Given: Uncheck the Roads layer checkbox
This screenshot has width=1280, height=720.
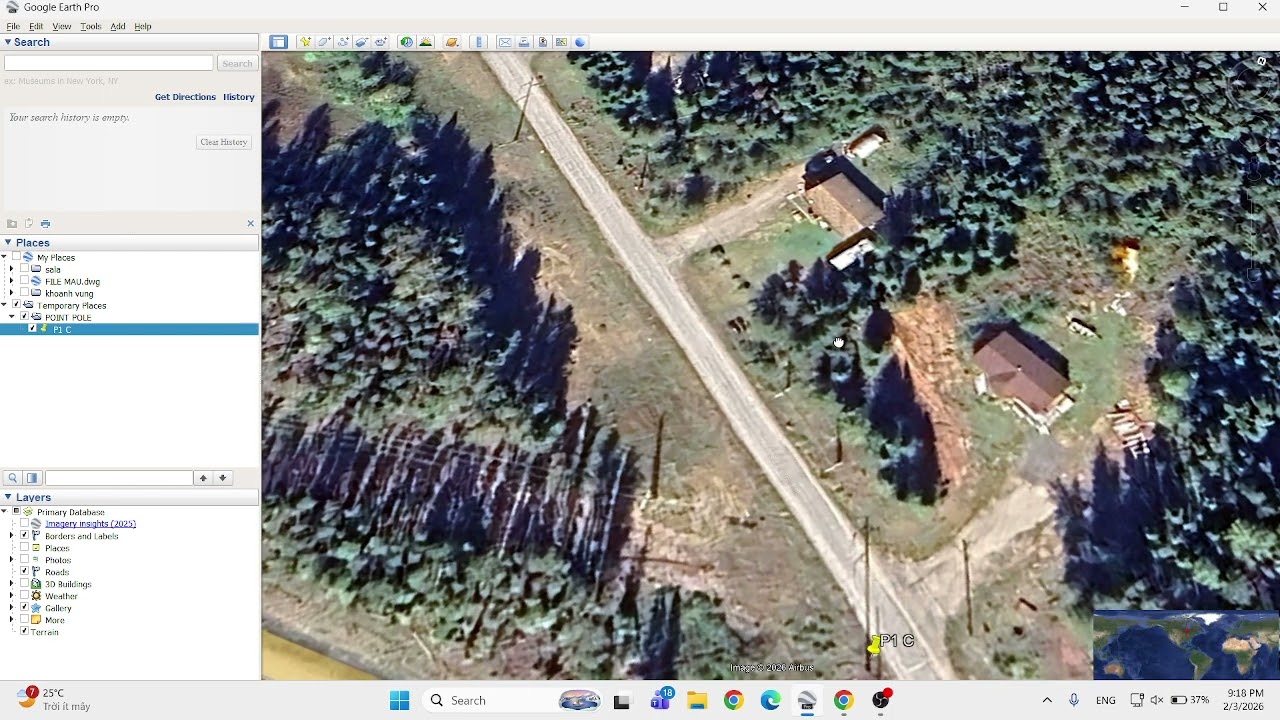Looking at the screenshot, I should pyautogui.click(x=24, y=572).
